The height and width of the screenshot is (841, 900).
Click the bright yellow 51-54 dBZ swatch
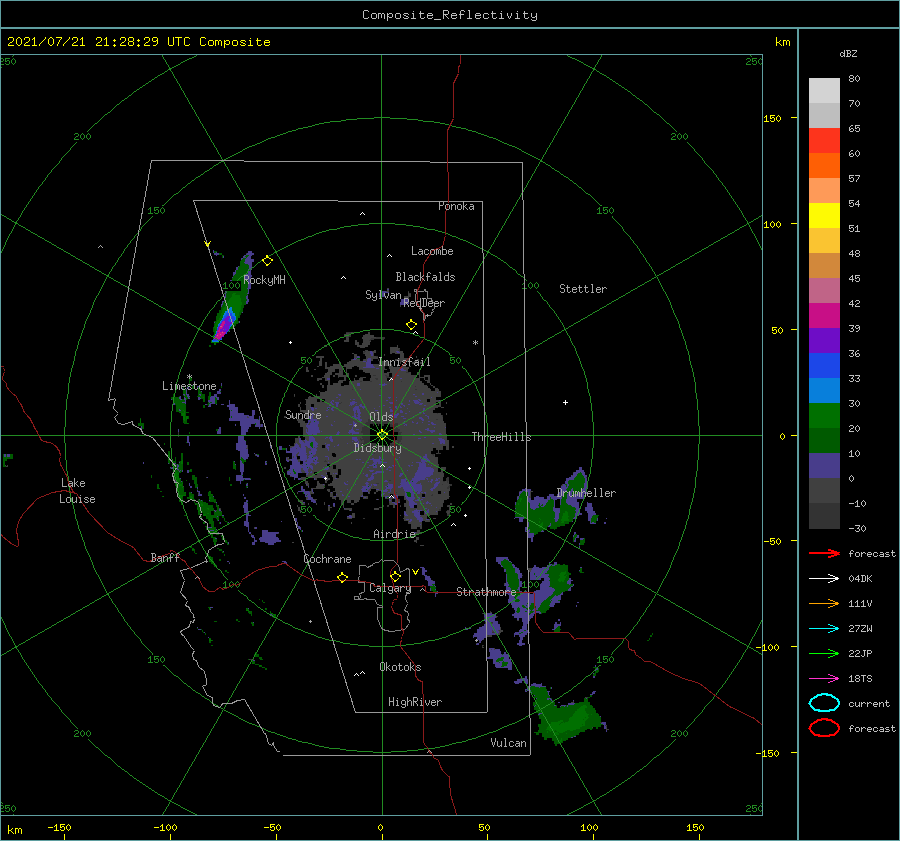[x=824, y=215]
